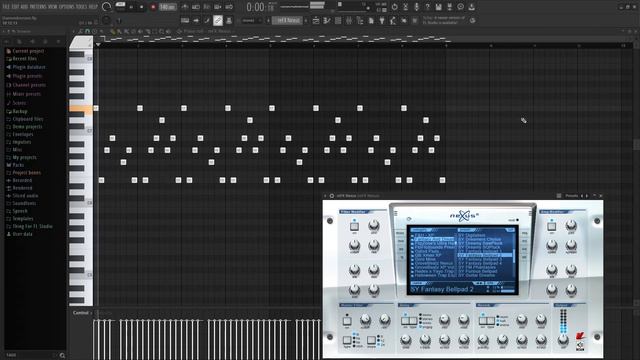Select the piano roll draw pencil tool
The height and width of the screenshot is (360, 640).
(x=113, y=31)
